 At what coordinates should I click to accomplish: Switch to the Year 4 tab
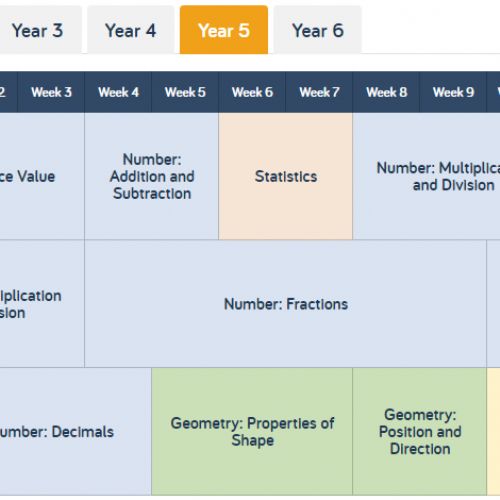pos(131,30)
